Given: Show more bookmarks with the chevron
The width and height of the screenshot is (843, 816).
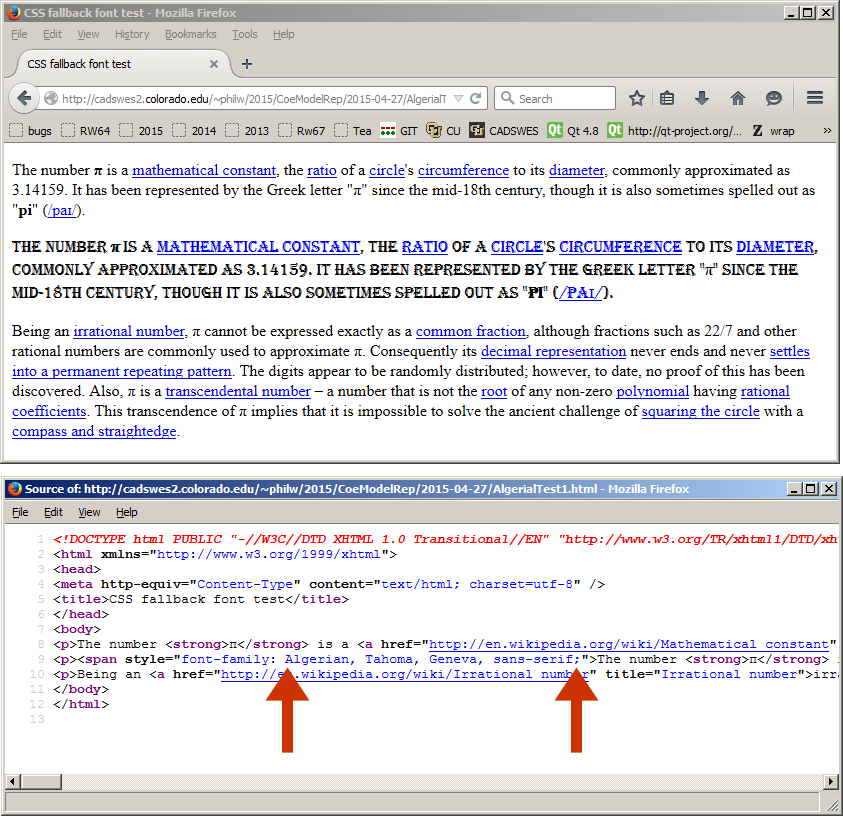Looking at the screenshot, I should (x=827, y=131).
